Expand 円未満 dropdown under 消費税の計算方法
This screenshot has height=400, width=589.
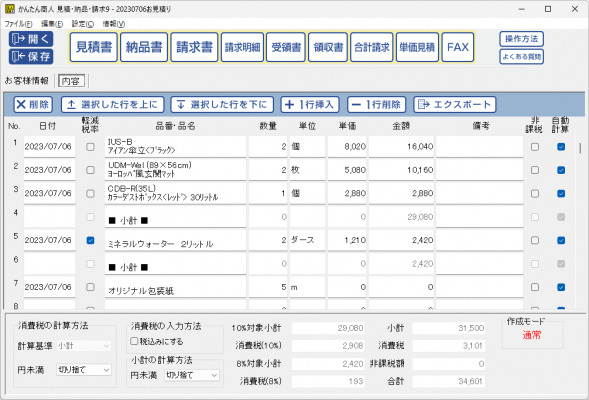(84, 370)
